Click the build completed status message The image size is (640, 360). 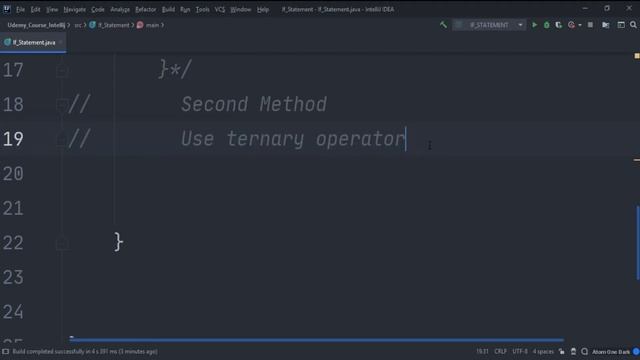click(x=85, y=351)
